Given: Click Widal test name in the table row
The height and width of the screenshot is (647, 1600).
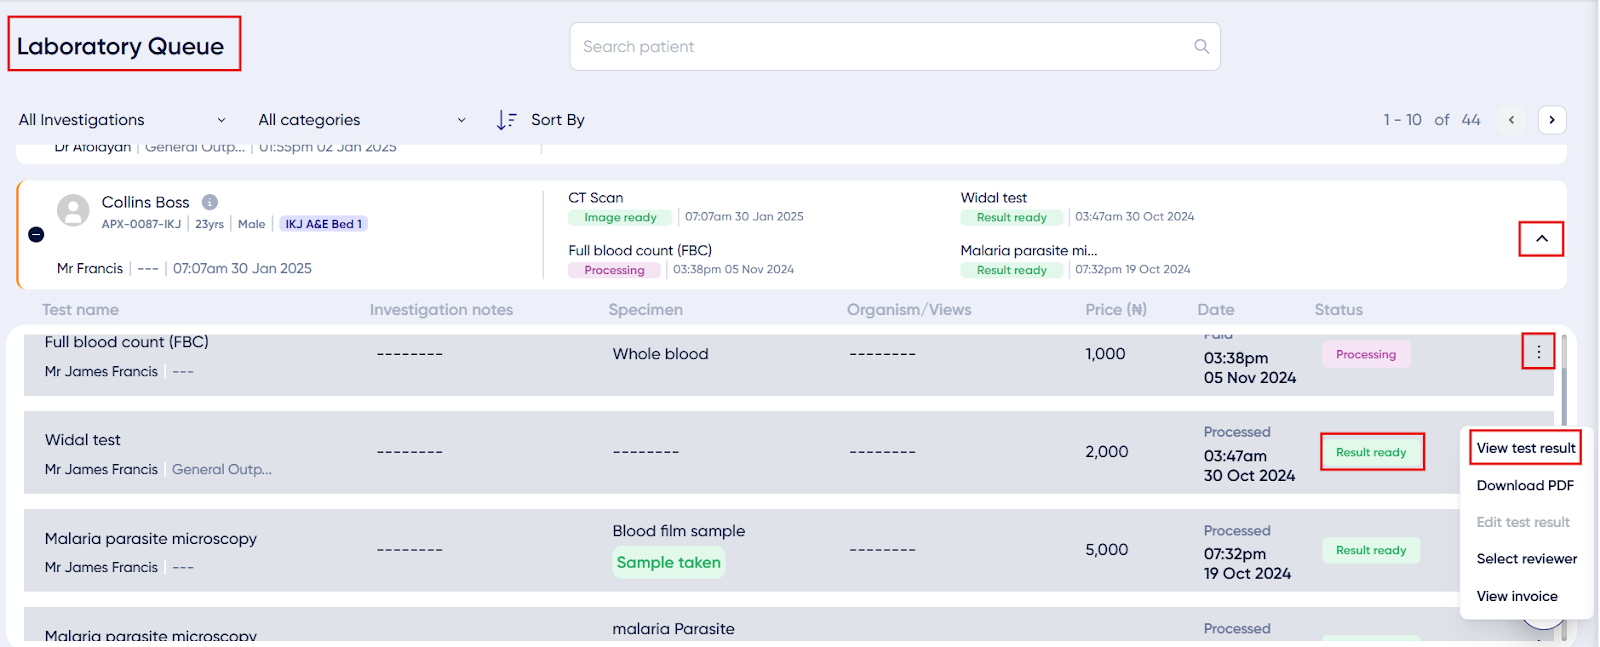Looking at the screenshot, I should [x=83, y=440].
